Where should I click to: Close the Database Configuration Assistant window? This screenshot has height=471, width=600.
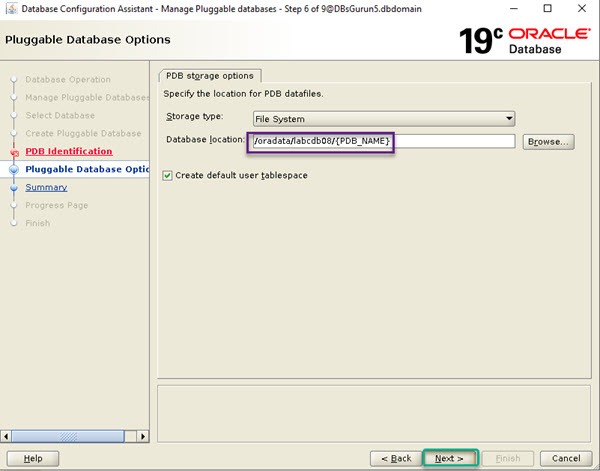pyautogui.click(x=582, y=8)
